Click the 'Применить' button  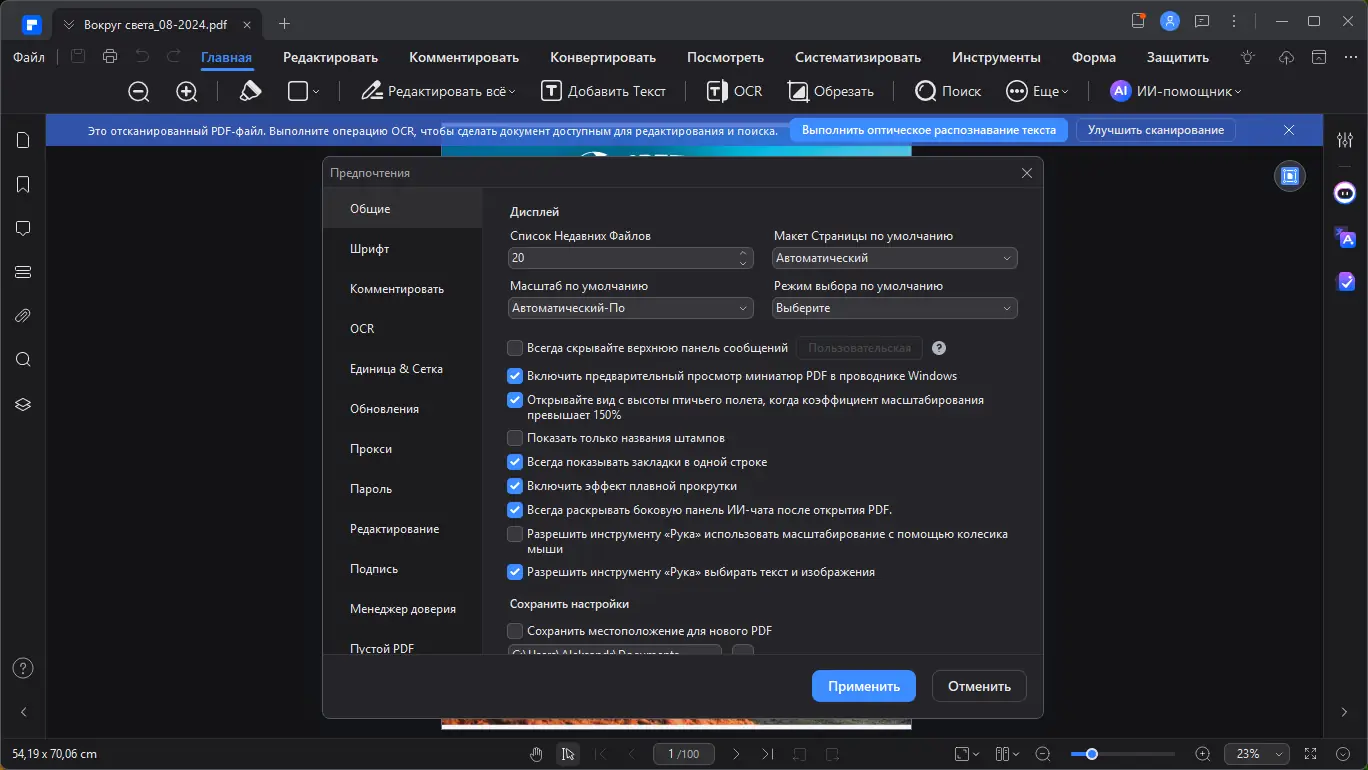[864, 686]
